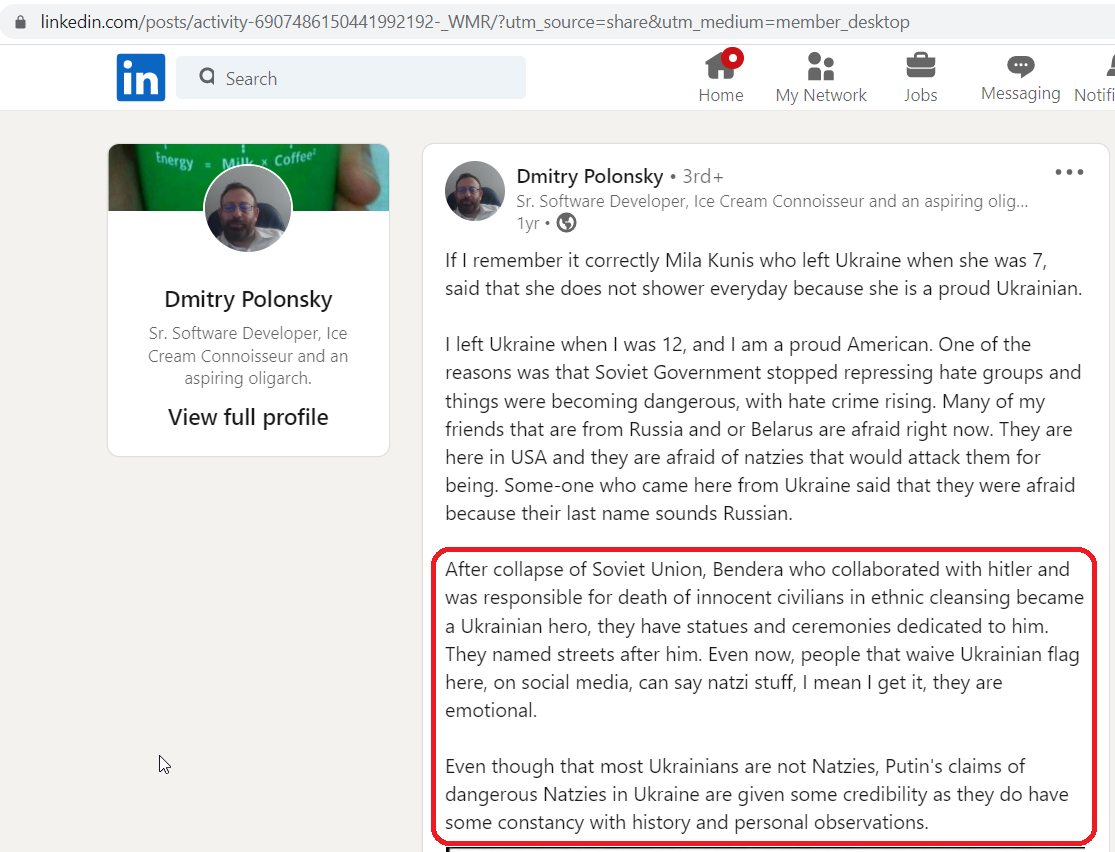Click the '3rd+' connection degree label
The width and height of the screenshot is (1115, 852).
(x=703, y=176)
